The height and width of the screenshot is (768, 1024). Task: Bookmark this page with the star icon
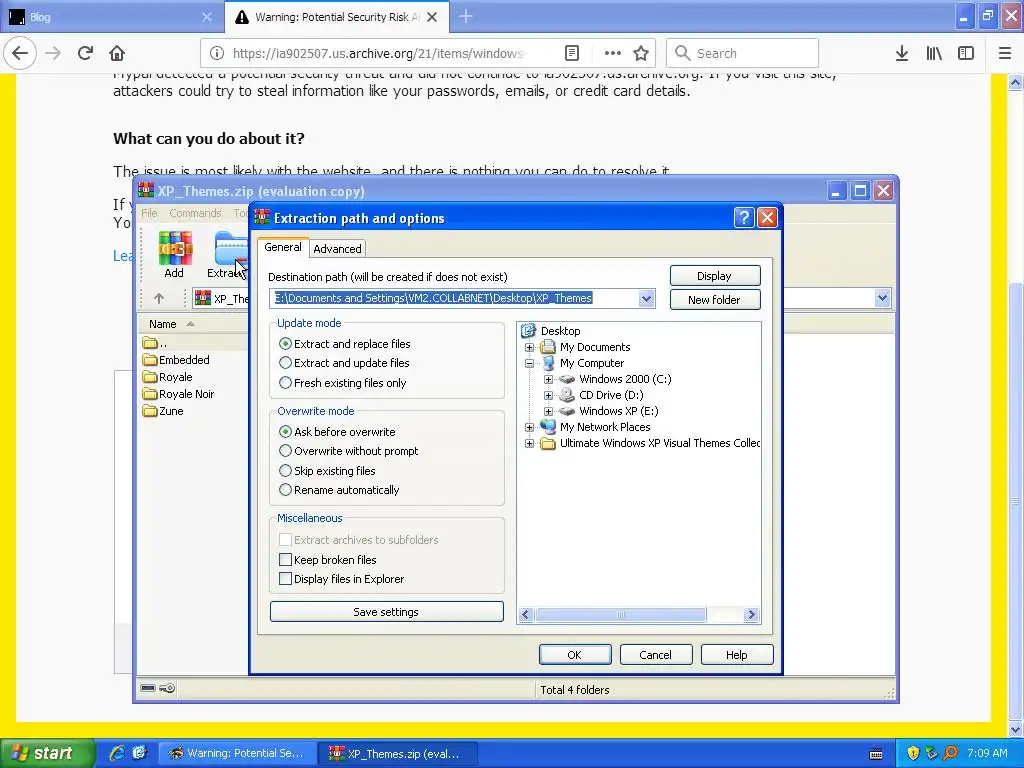tap(641, 54)
